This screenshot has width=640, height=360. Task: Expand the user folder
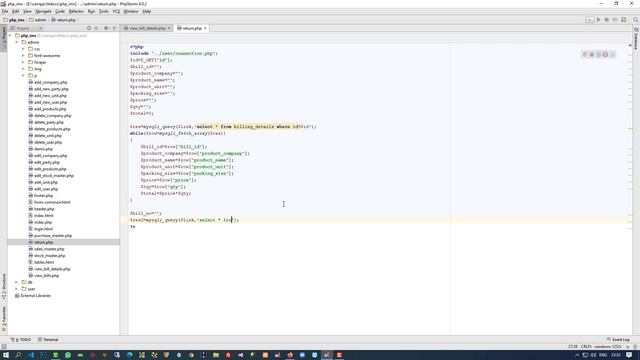[x=17, y=289]
